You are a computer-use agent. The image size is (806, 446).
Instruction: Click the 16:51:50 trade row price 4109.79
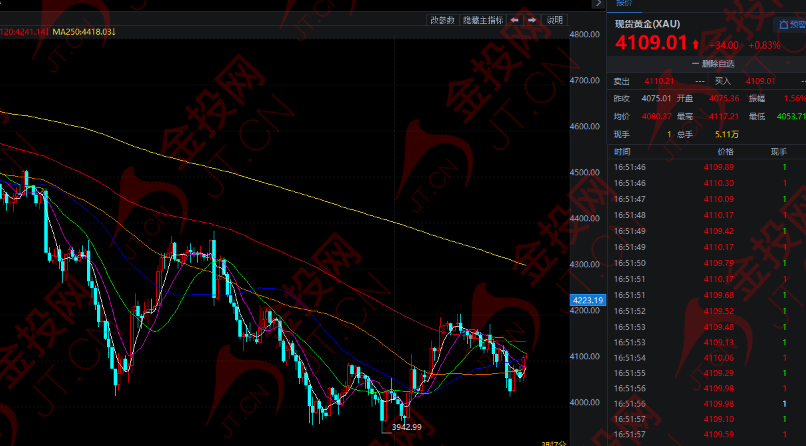[x=719, y=263]
